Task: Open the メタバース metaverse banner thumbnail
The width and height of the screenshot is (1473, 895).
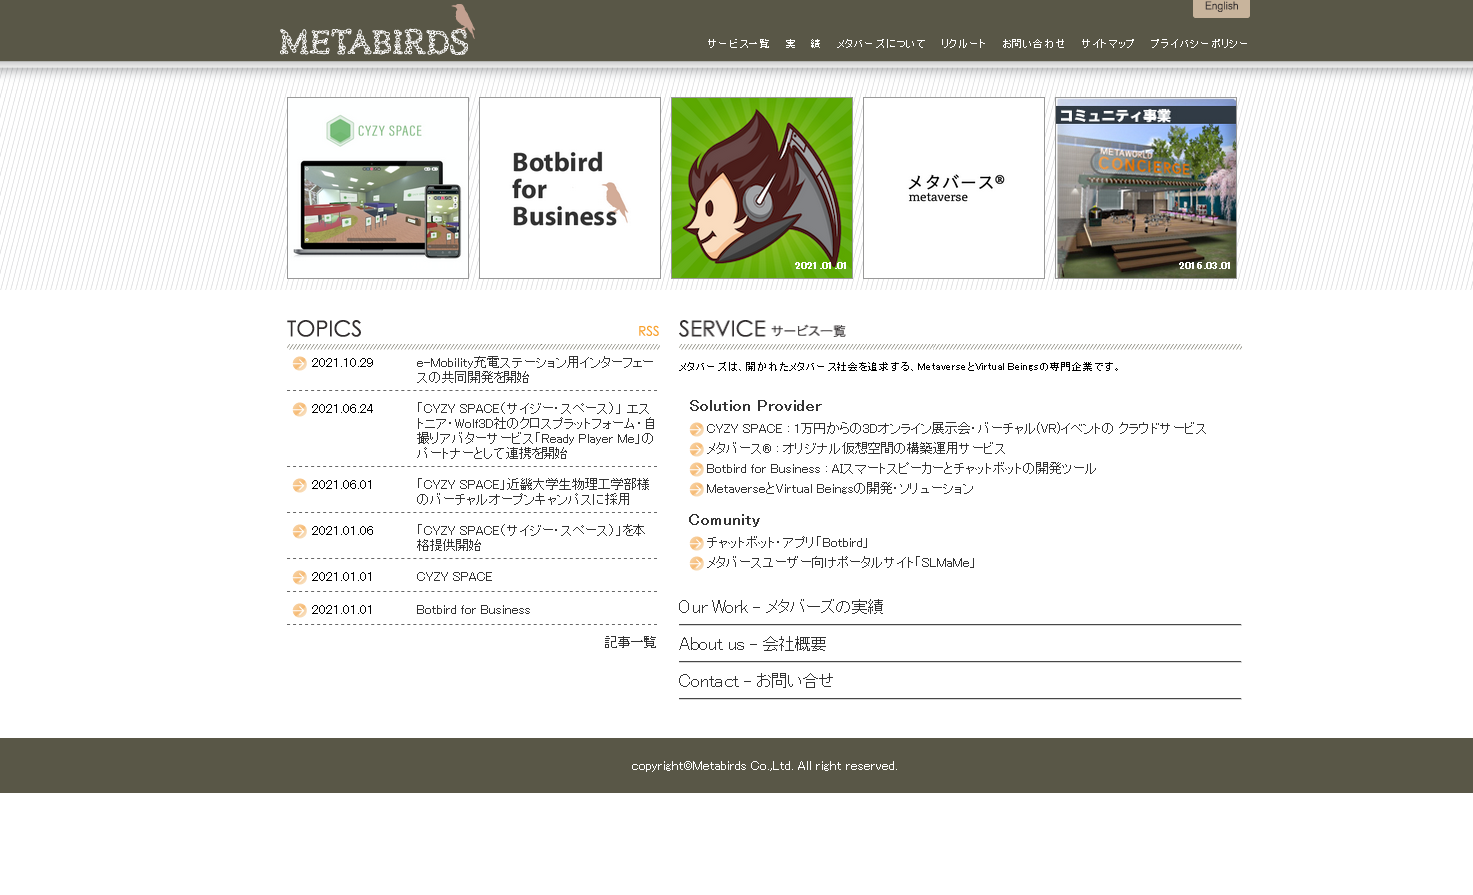Action: pos(954,188)
